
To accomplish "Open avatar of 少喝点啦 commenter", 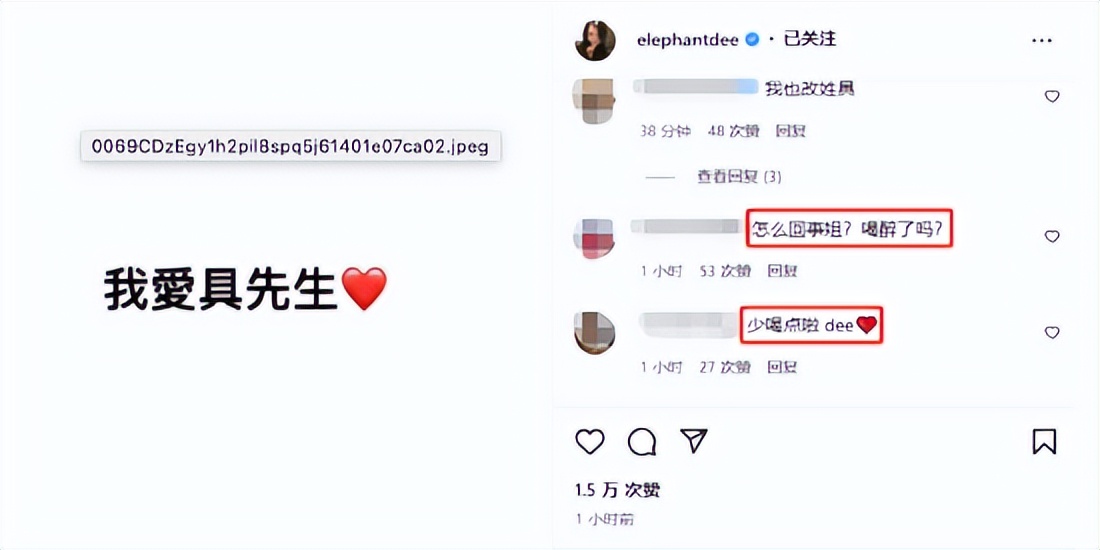I will pyautogui.click(x=595, y=333).
